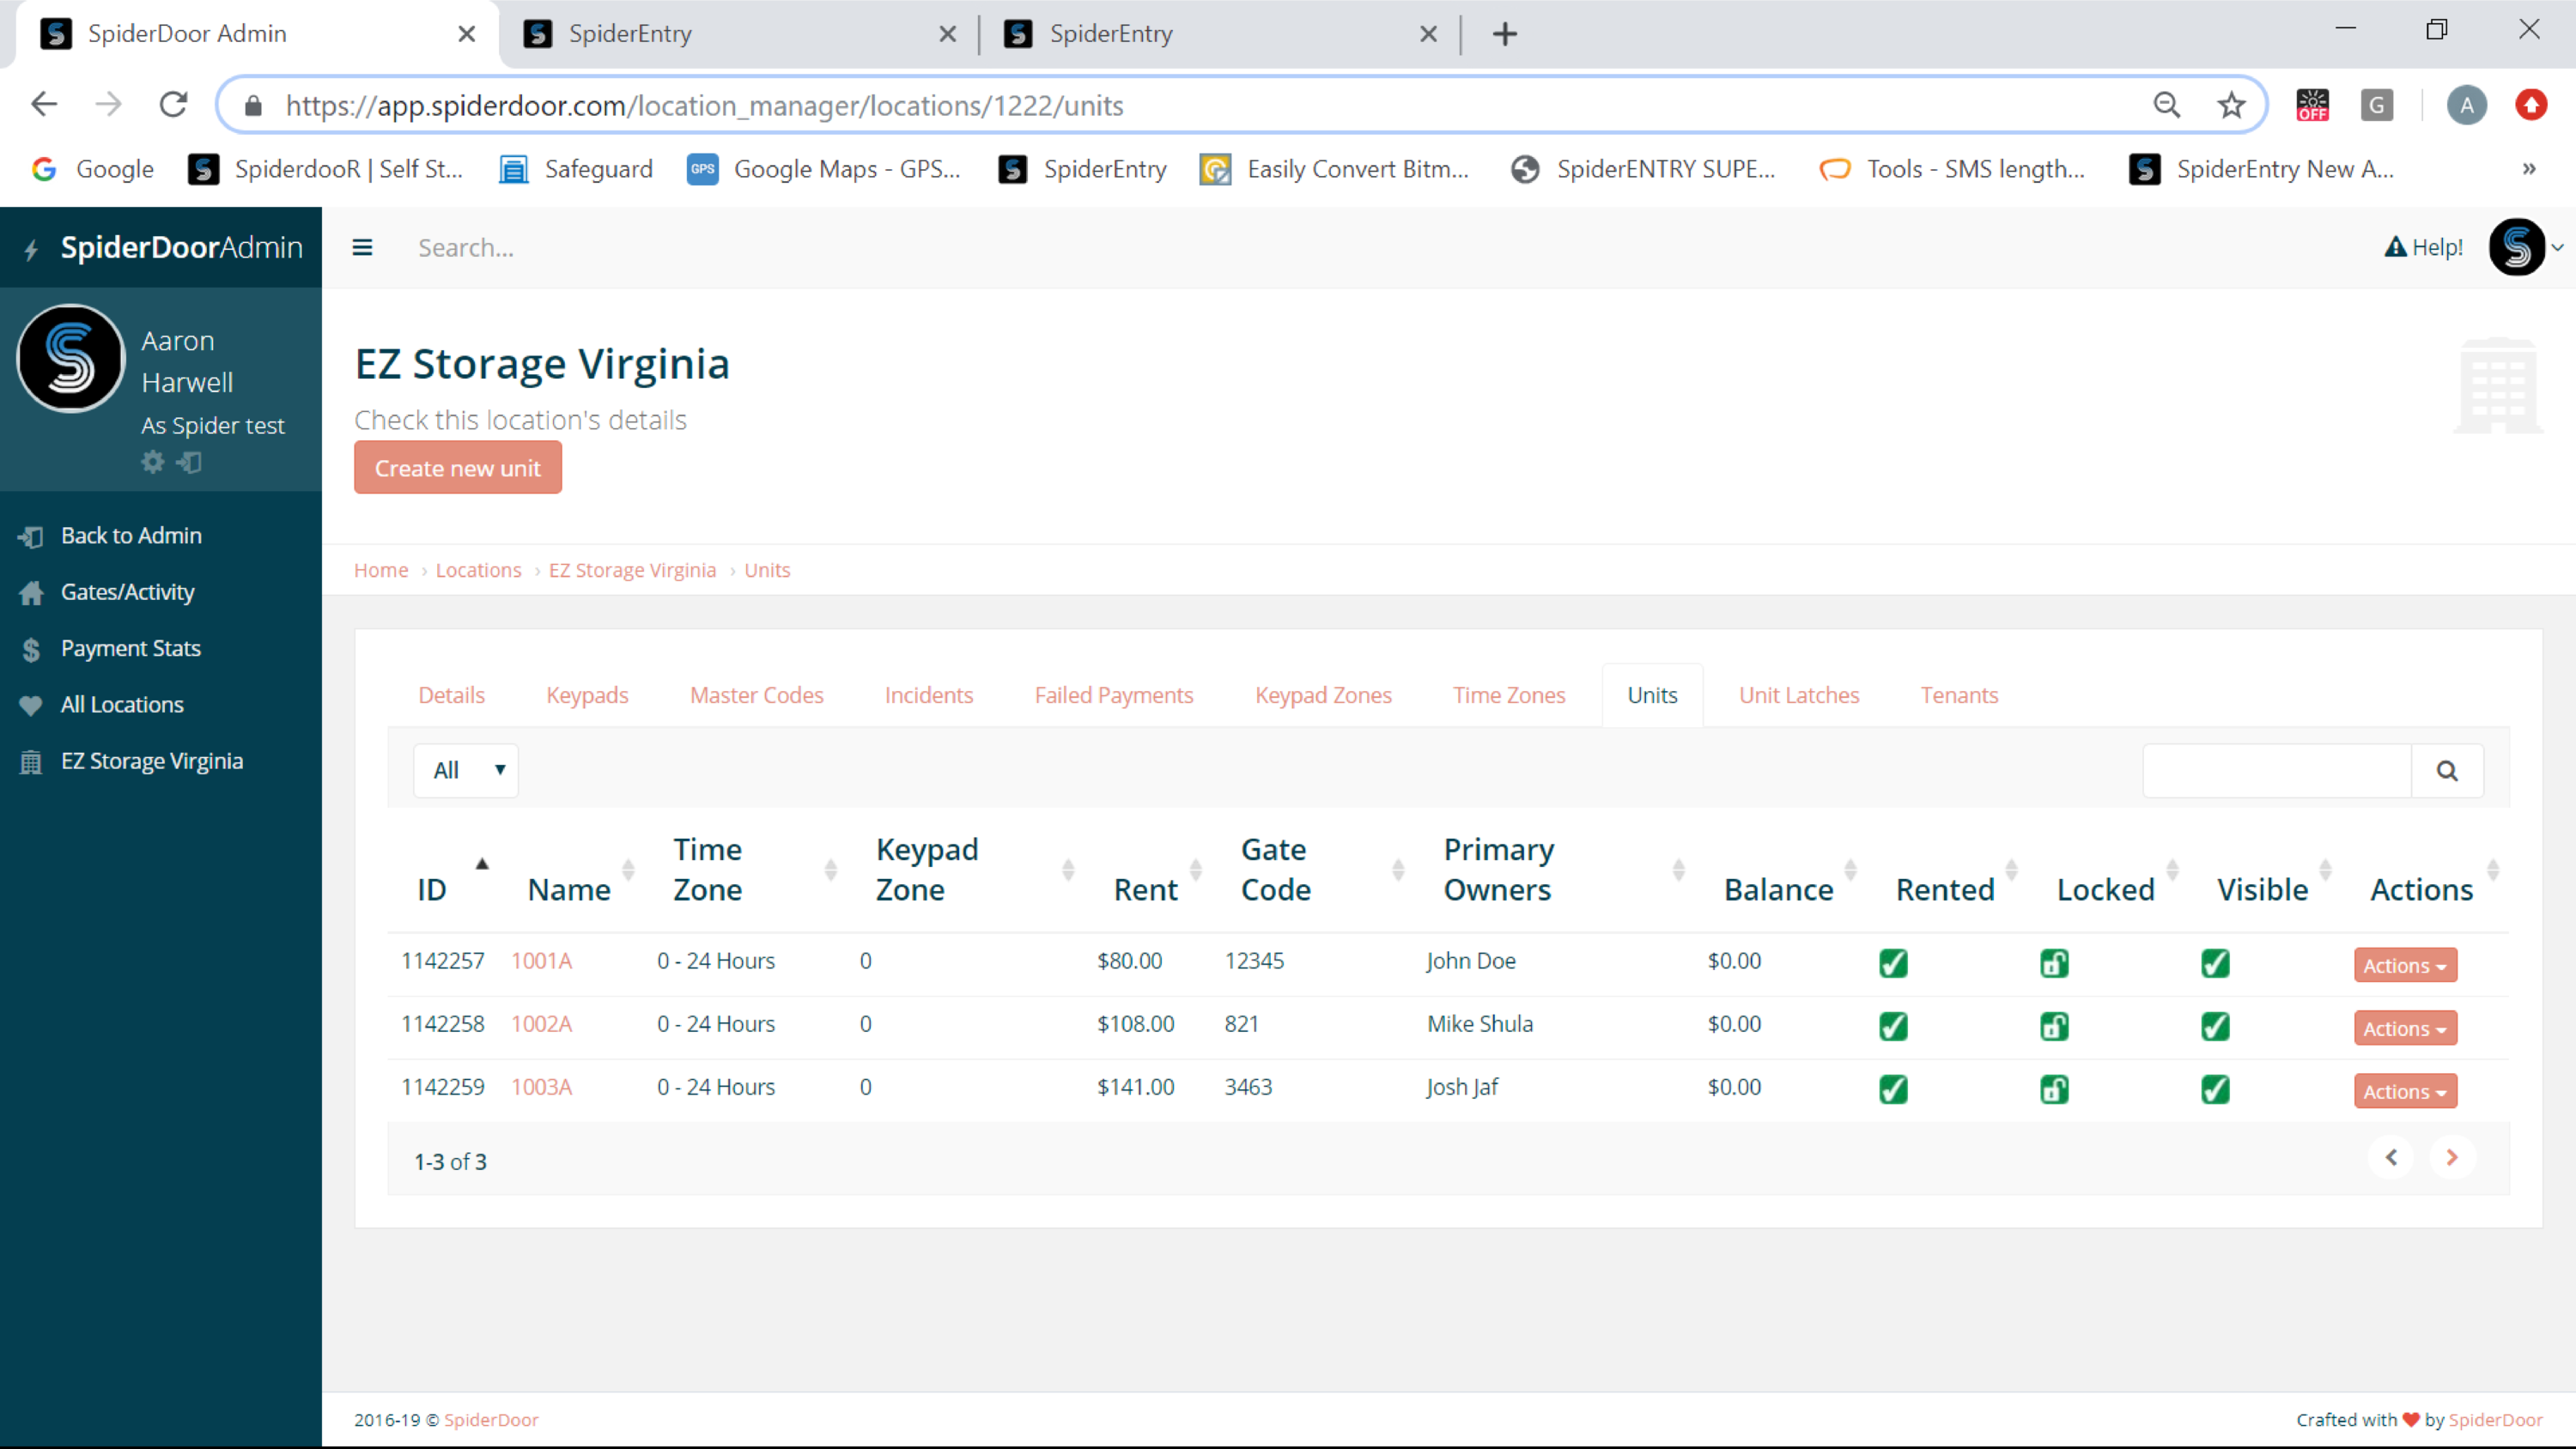Switch to the Details tab

(x=451, y=695)
